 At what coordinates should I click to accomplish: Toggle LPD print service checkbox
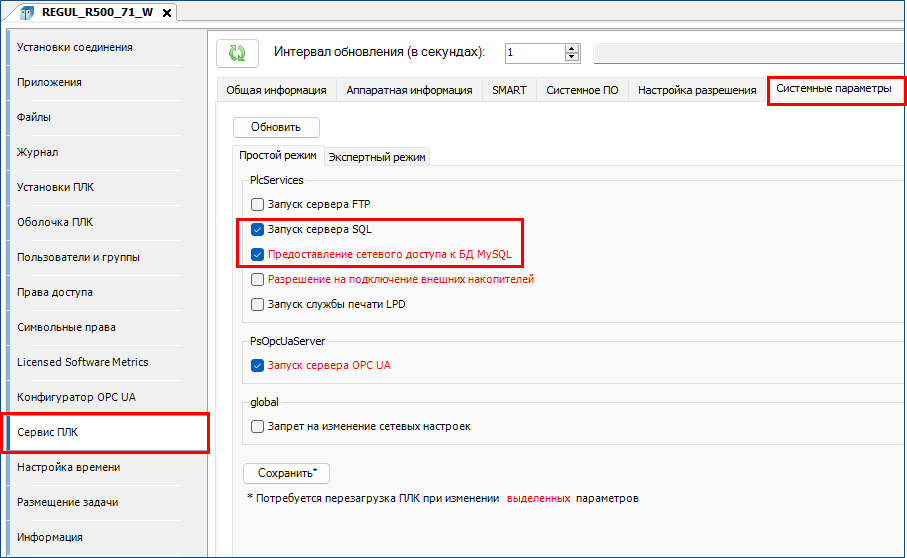click(258, 304)
